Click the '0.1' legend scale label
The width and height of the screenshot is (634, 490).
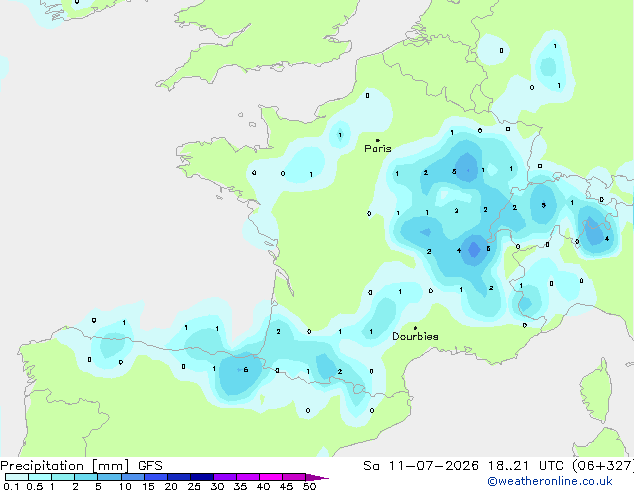(11, 486)
